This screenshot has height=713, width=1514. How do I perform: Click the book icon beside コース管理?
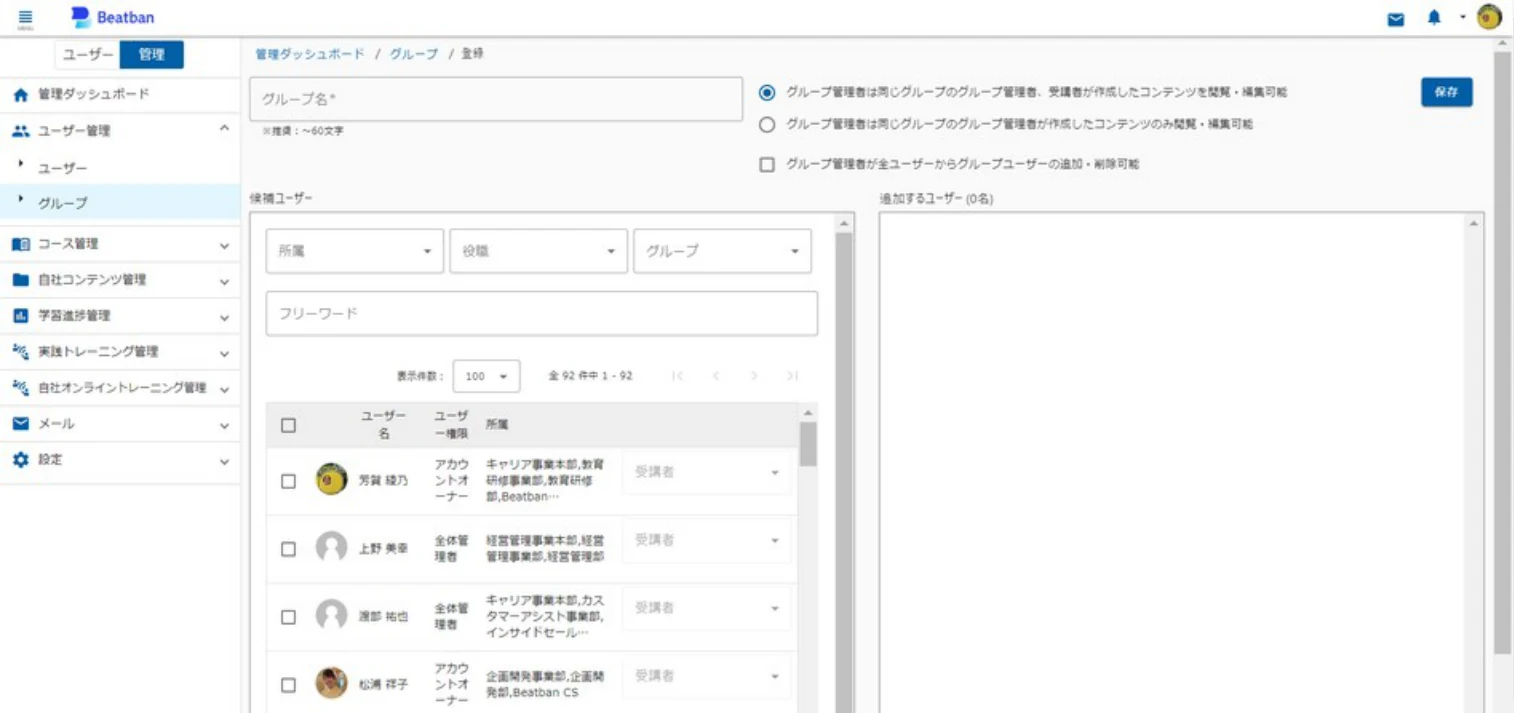[x=21, y=244]
